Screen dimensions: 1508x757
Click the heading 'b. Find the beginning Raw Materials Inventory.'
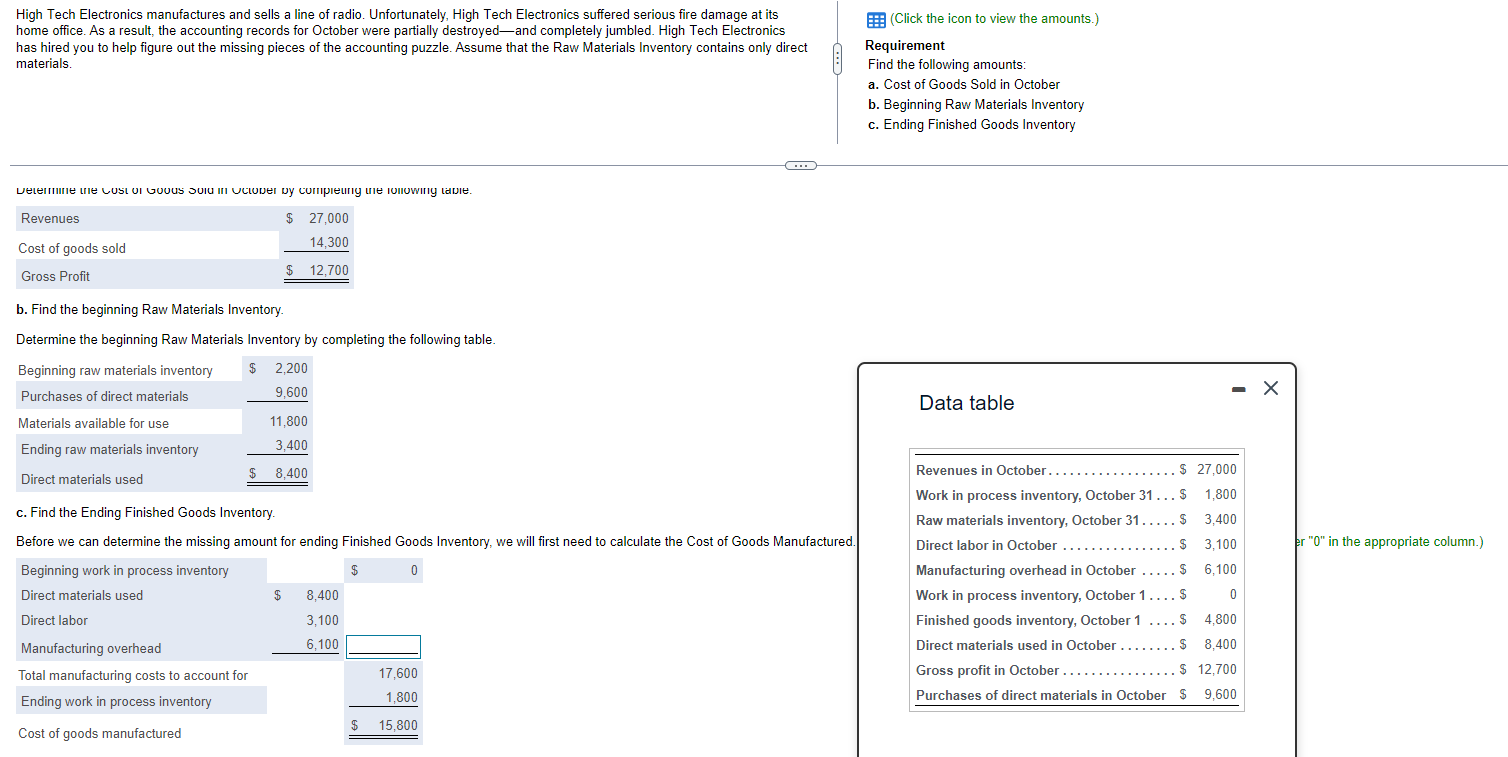[x=150, y=310]
